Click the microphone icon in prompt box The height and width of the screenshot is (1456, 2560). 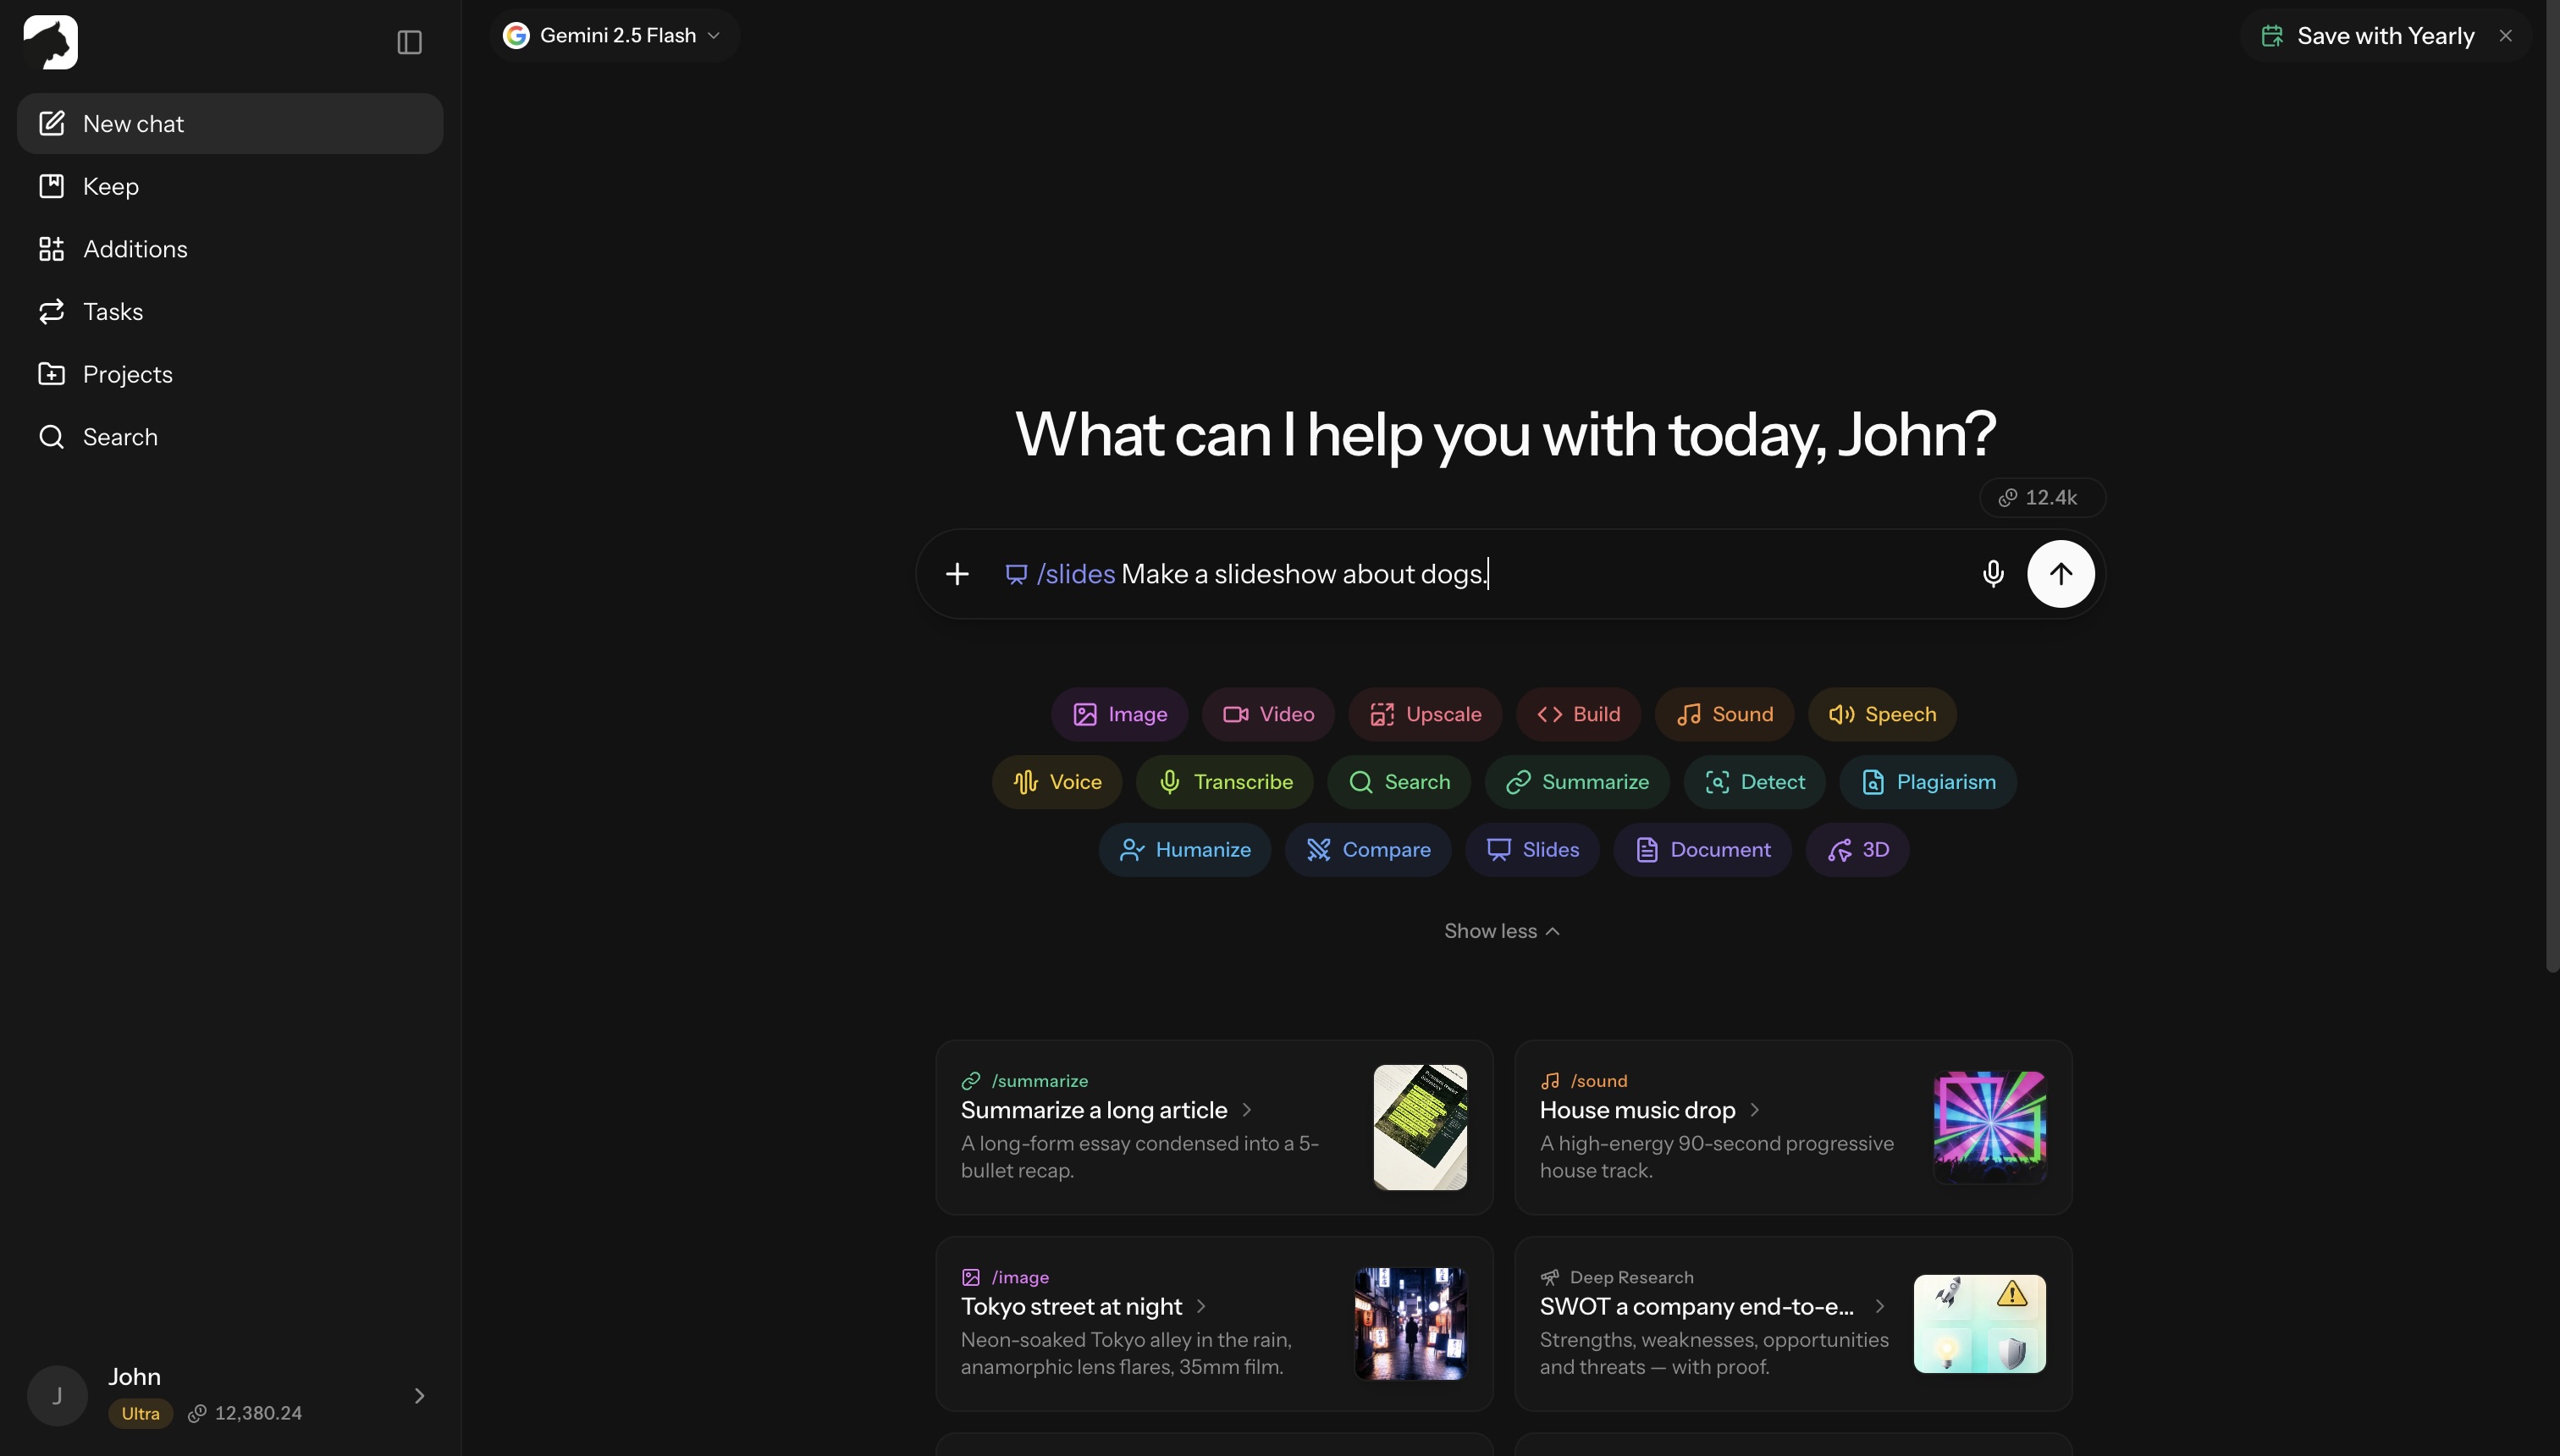click(x=1992, y=574)
